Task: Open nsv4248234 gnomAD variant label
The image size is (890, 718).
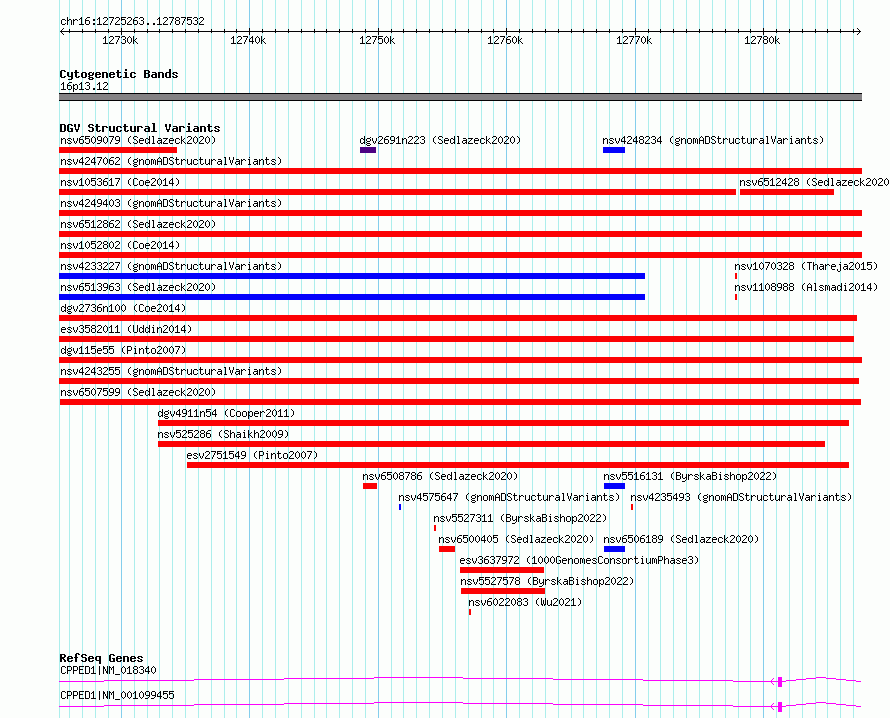Action: click(x=713, y=140)
